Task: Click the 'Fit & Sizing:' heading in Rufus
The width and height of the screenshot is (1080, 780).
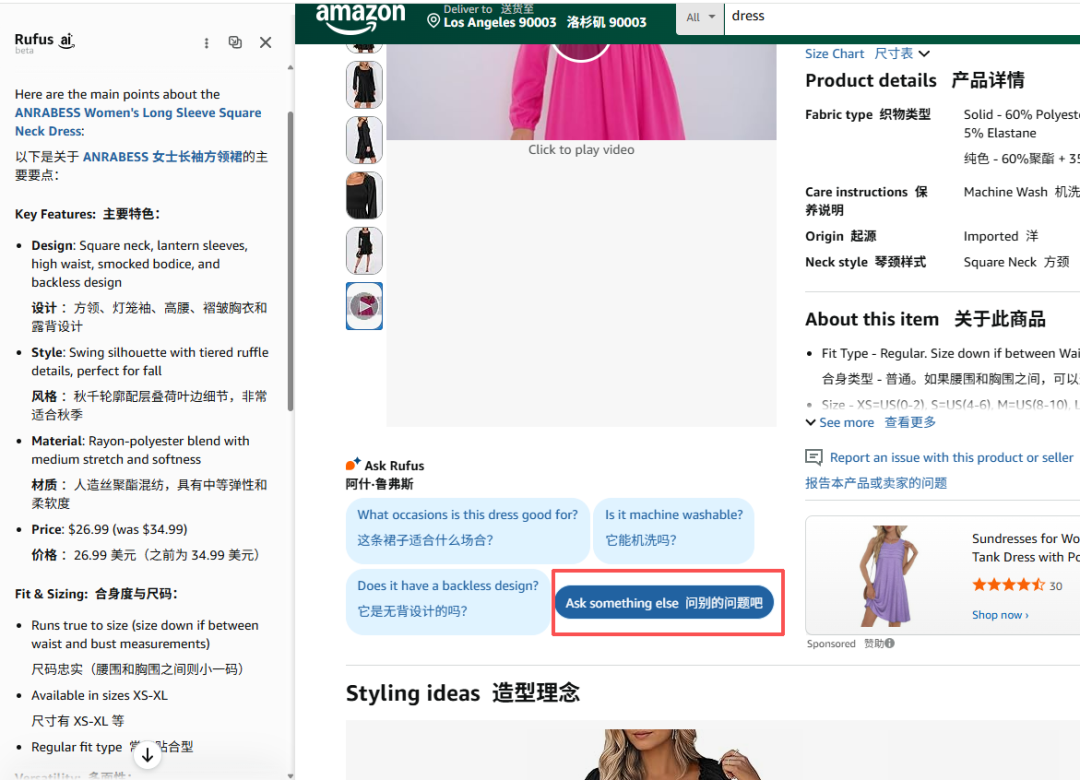Action: pos(51,593)
